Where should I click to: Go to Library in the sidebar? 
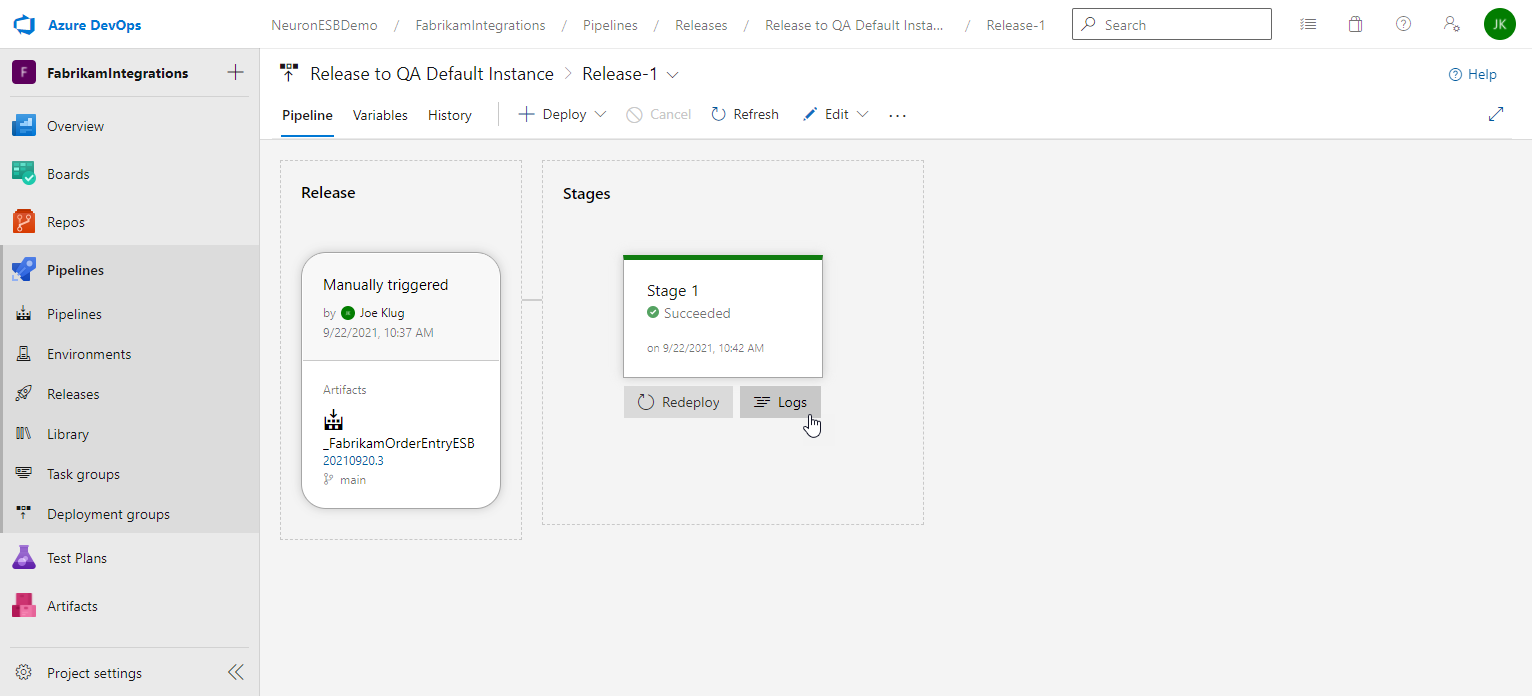(x=130, y=434)
